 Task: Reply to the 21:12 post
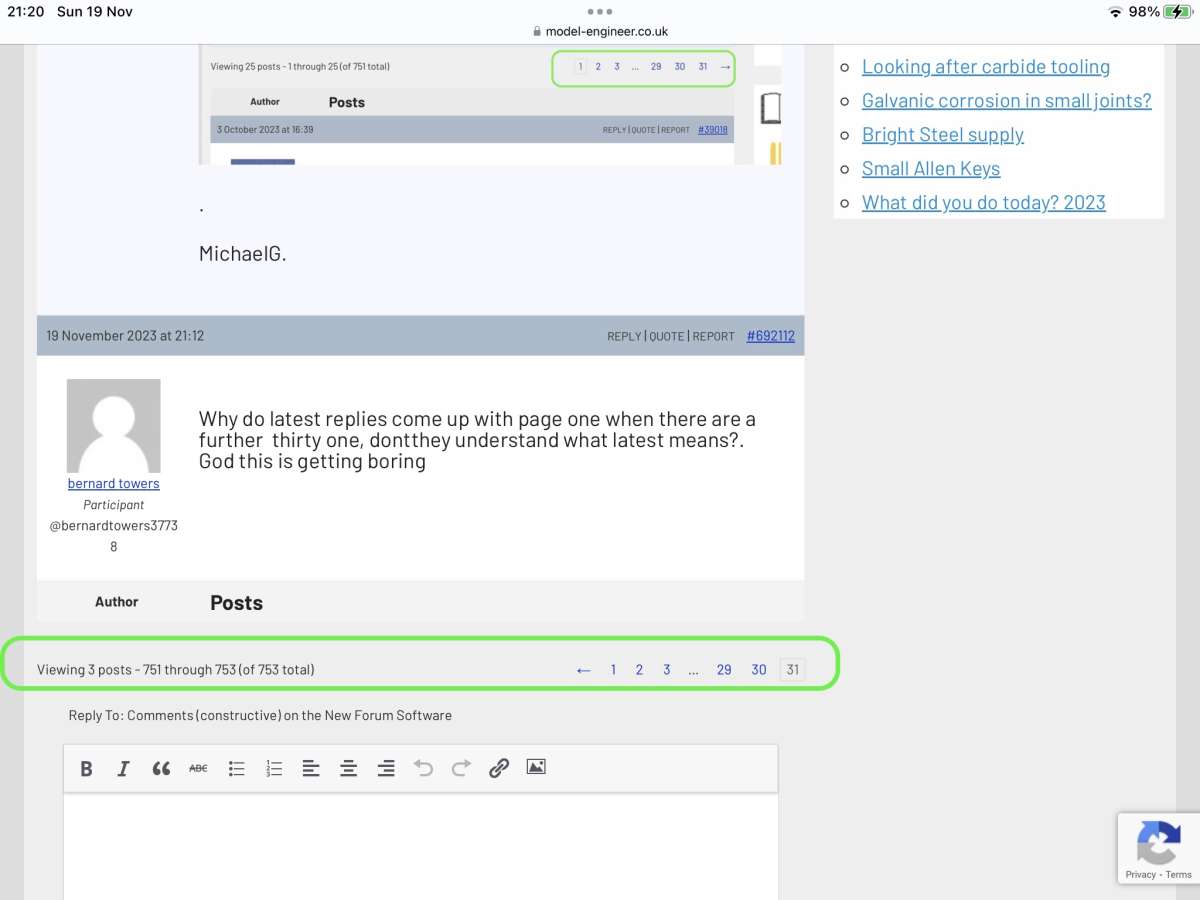[624, 336]
